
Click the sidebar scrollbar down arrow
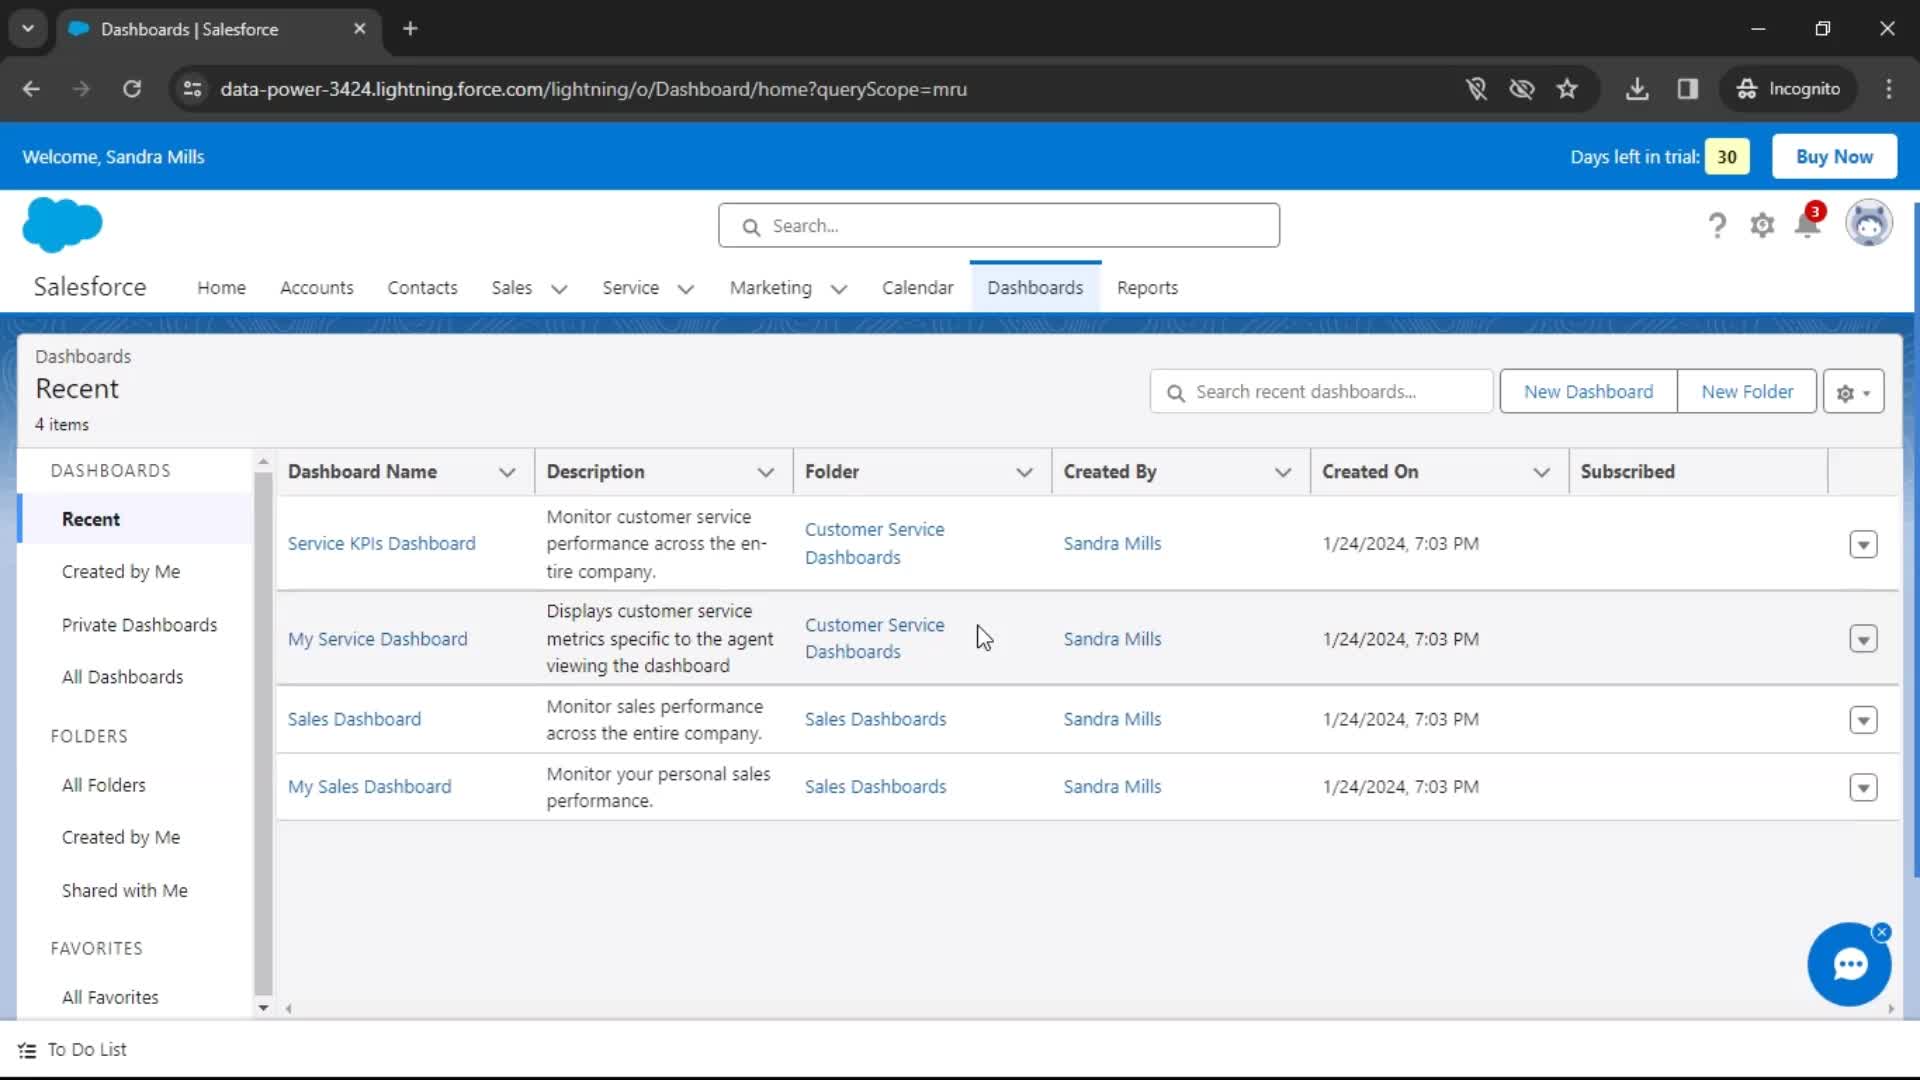point(263,1008)
